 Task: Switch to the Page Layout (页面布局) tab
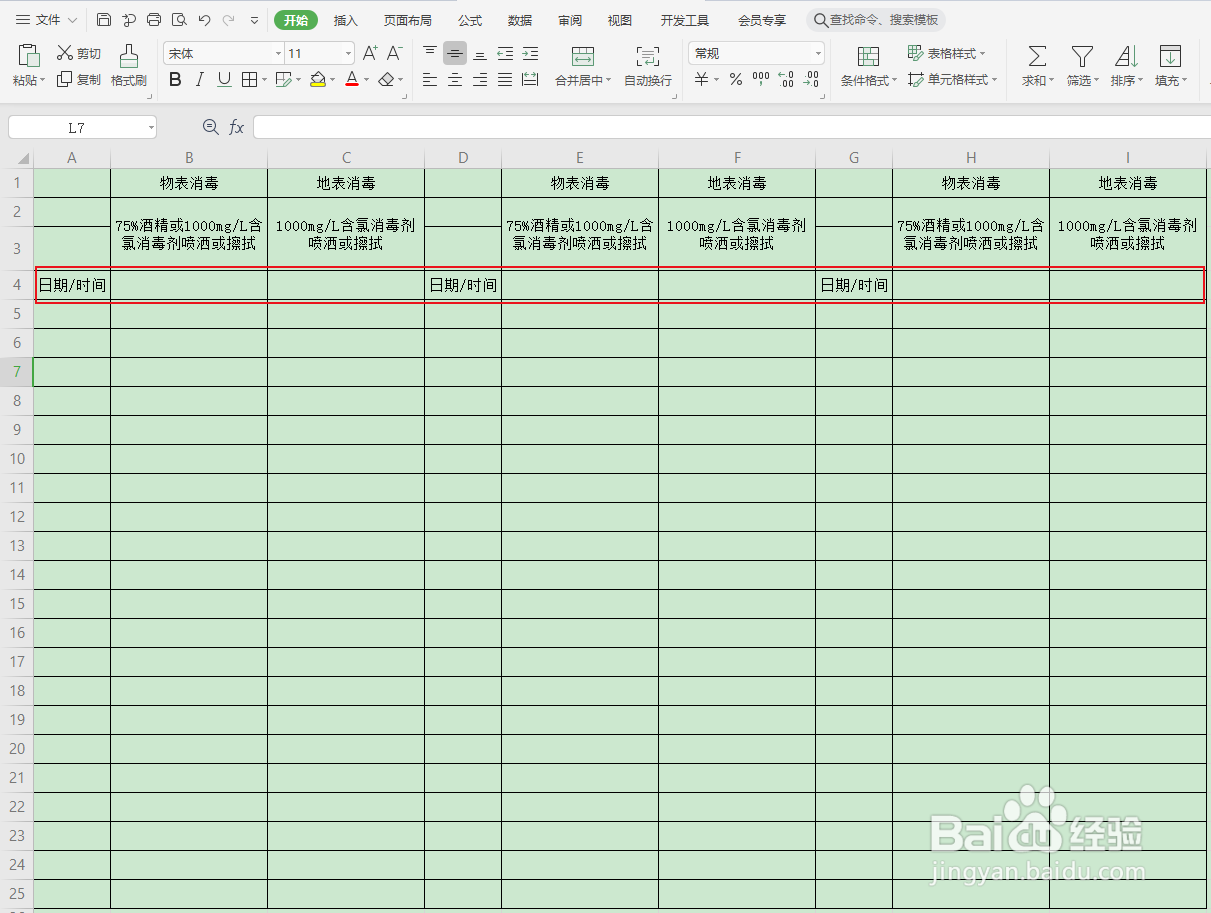coord(408,20)
